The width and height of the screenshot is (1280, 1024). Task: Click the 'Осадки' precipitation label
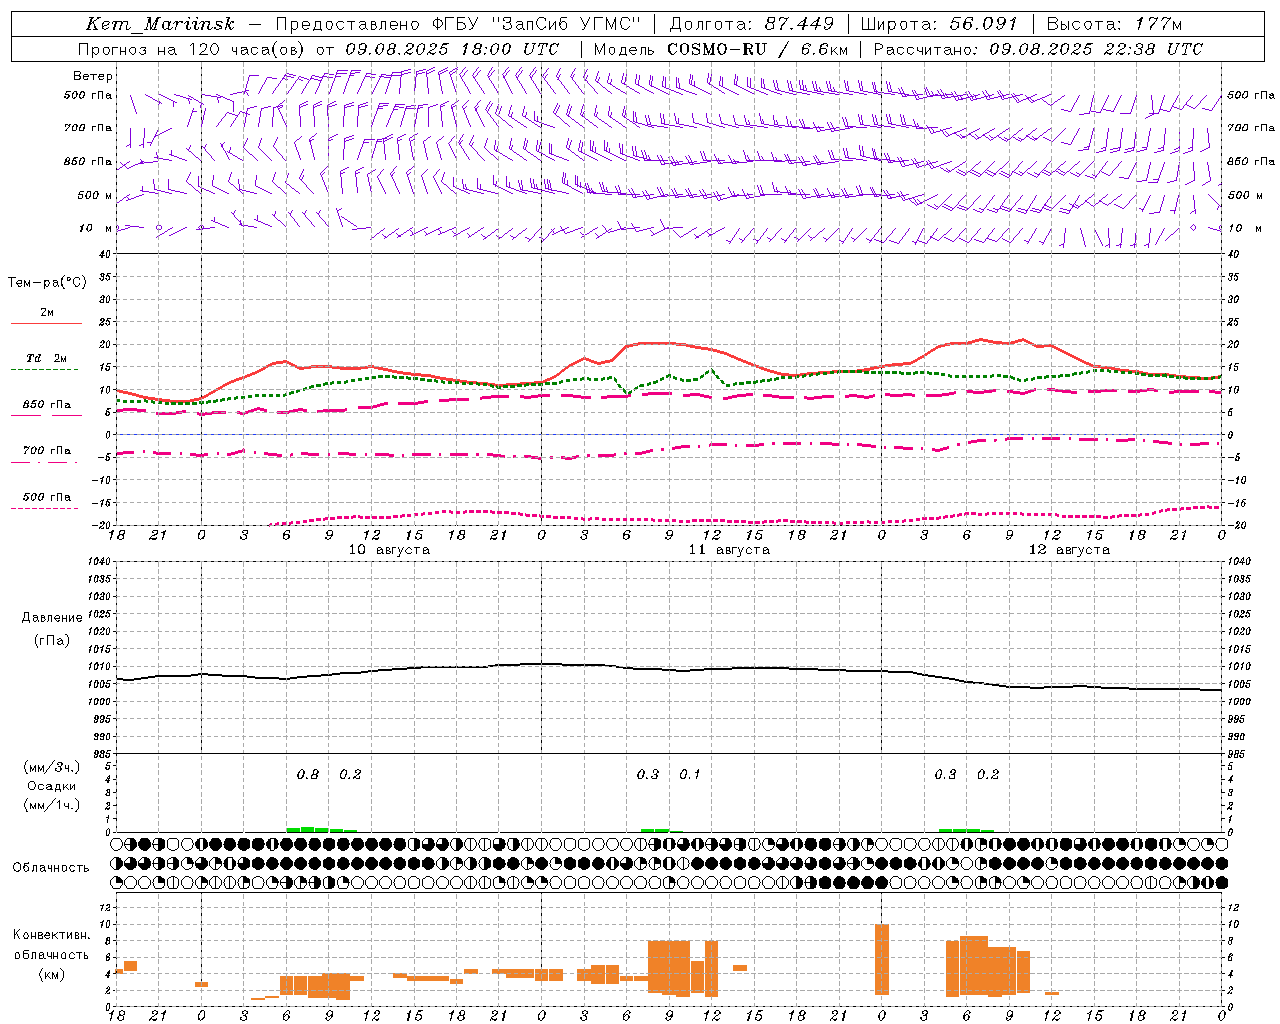coord(52,786)
